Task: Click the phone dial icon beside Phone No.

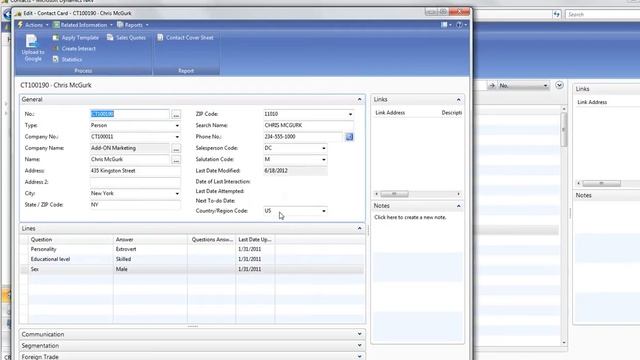Action: point(349,137)
